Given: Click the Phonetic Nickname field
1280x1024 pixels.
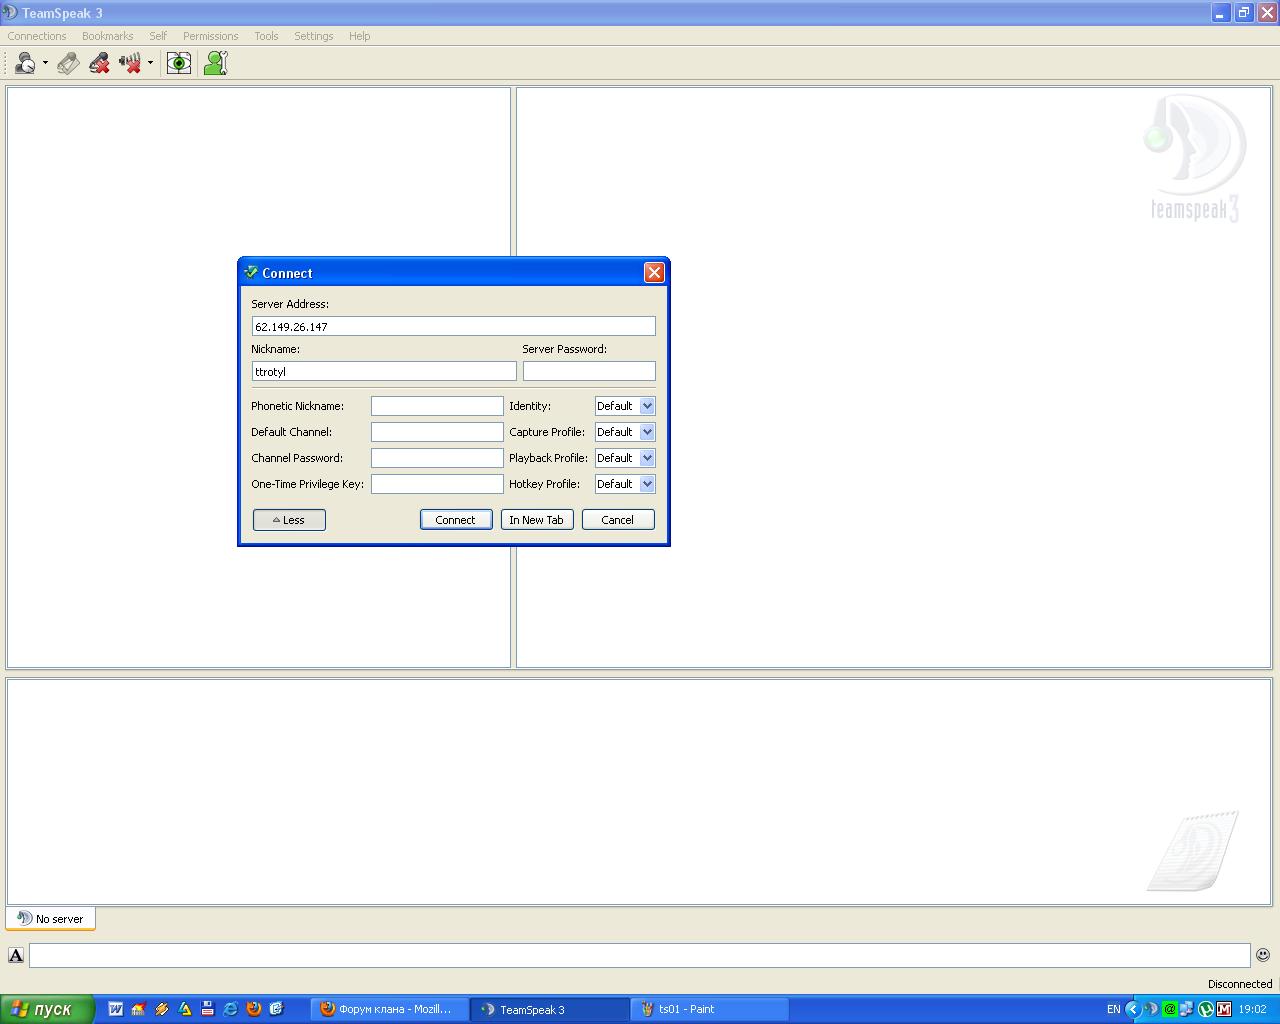Looking at the screenshot, I should click(437, 406).
